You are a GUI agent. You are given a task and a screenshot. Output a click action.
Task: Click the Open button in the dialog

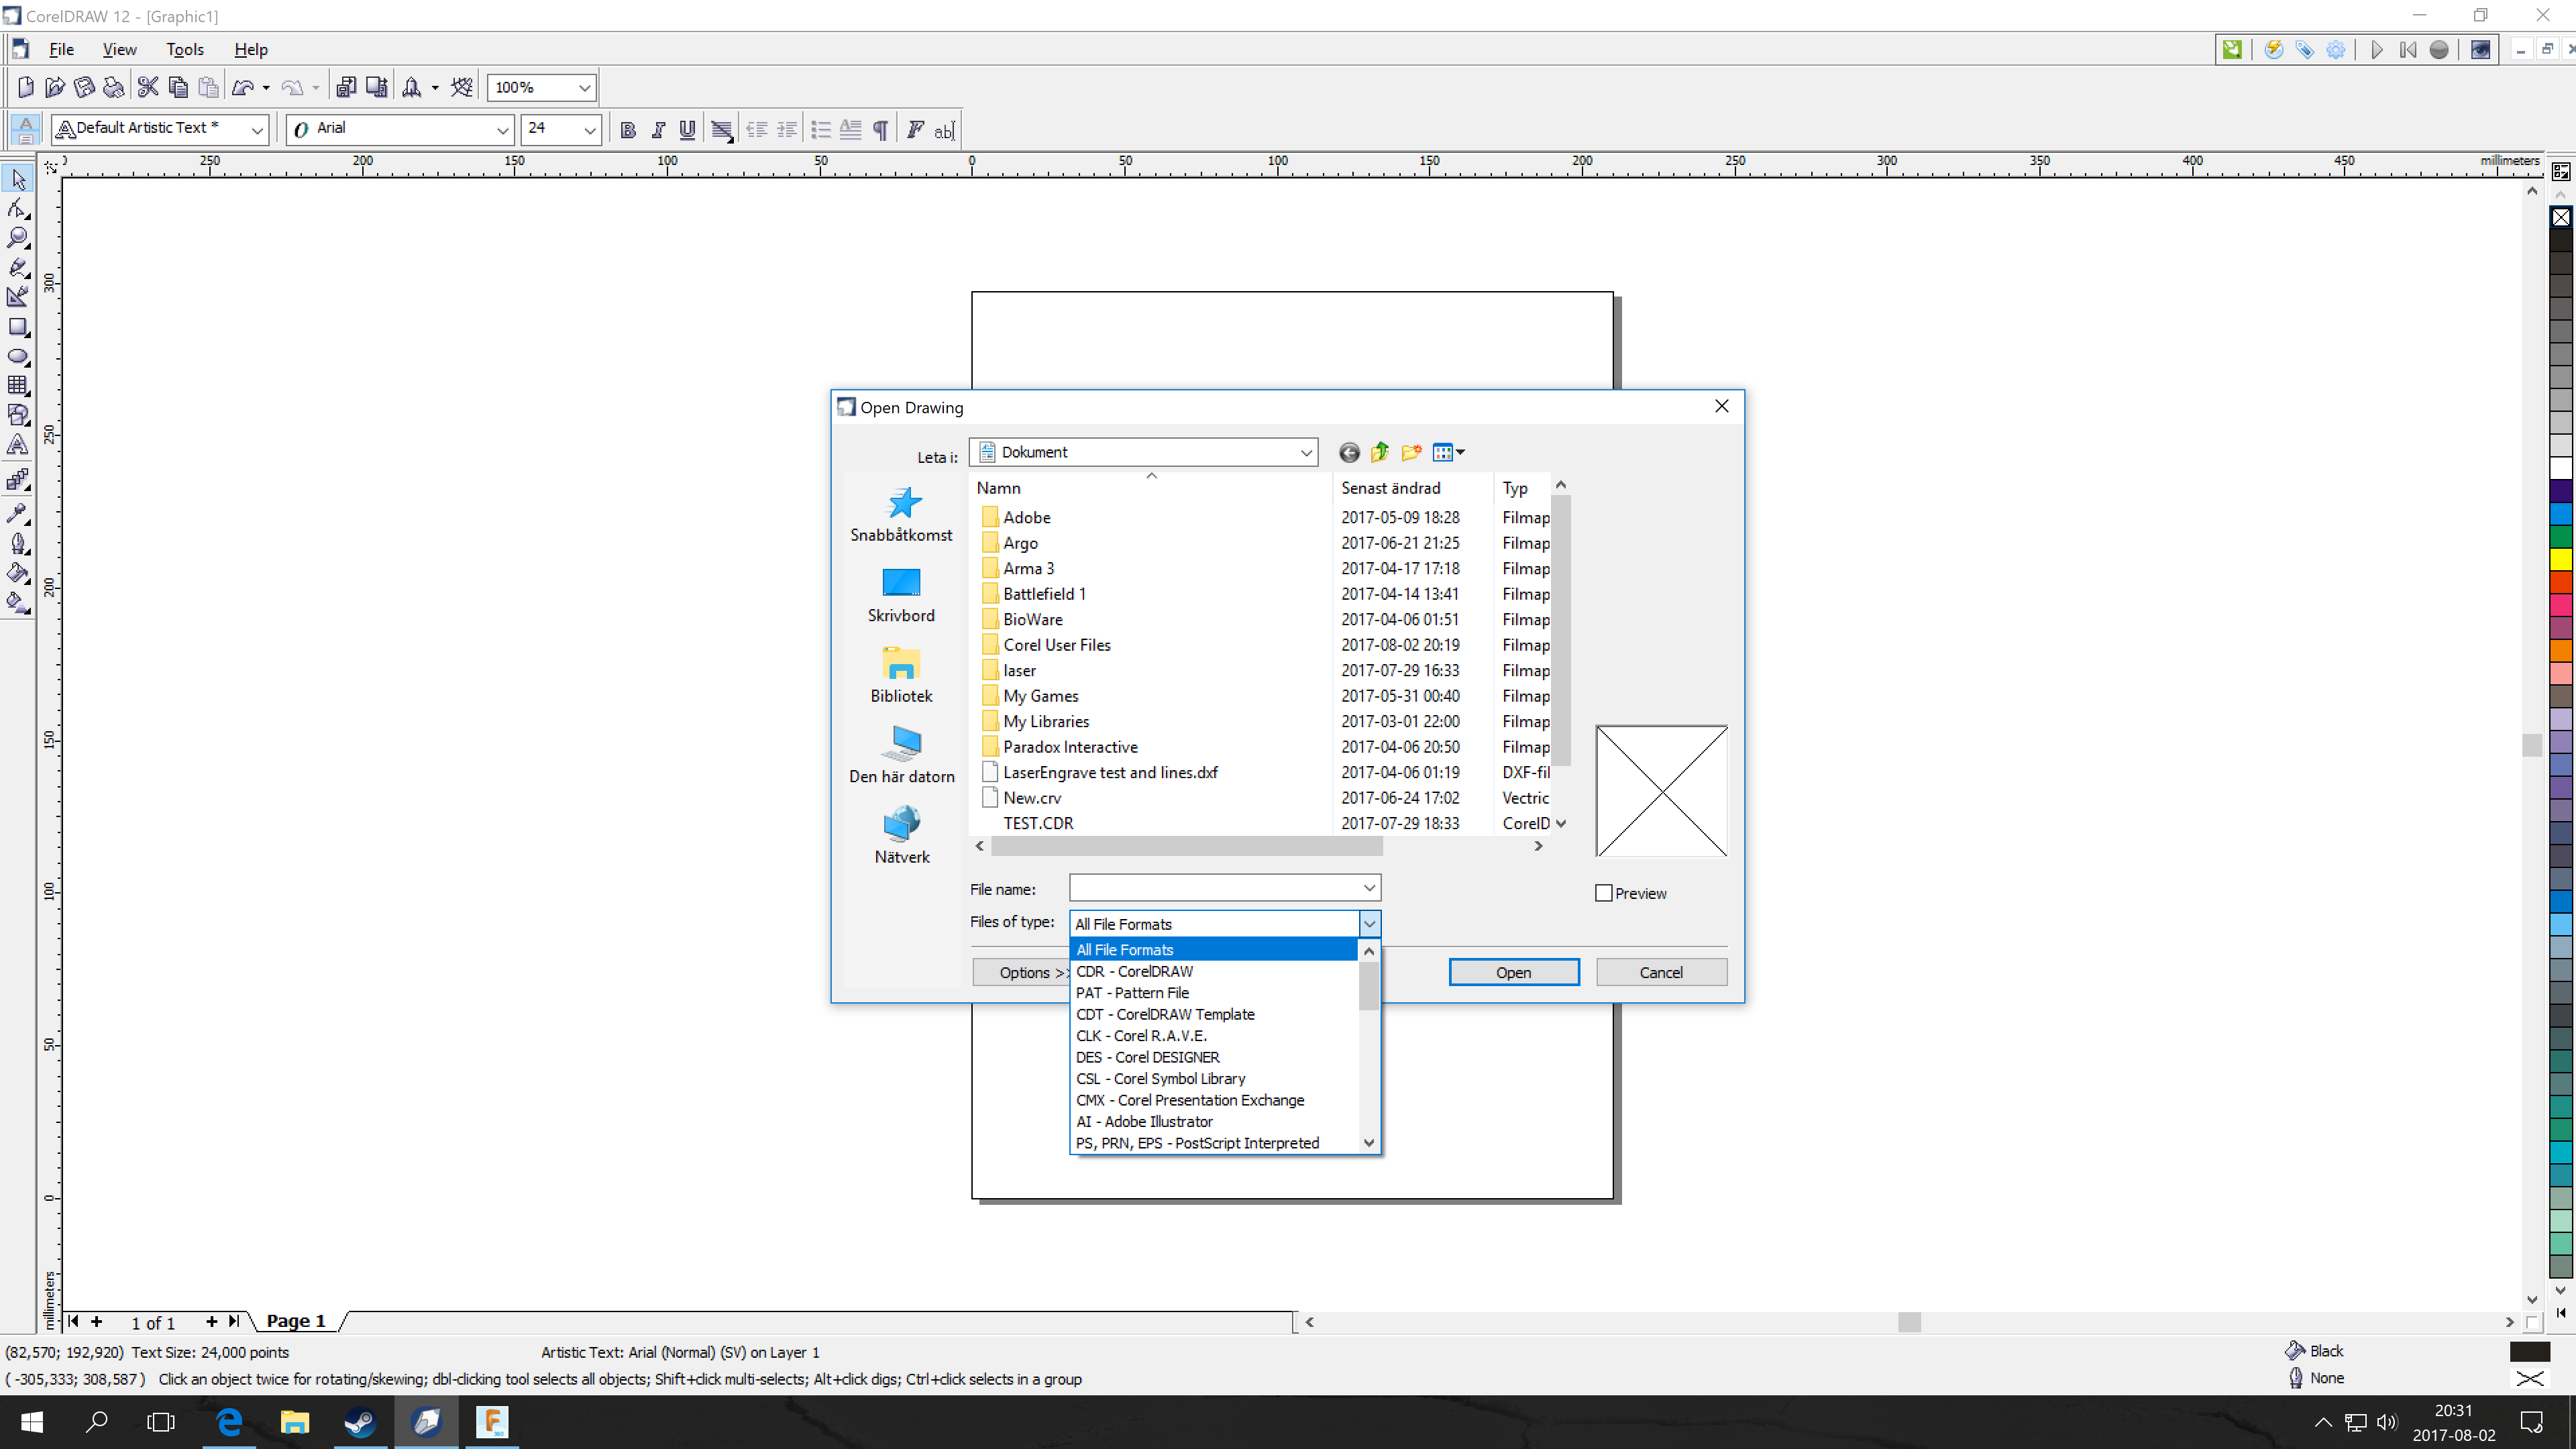point(1513,972)
